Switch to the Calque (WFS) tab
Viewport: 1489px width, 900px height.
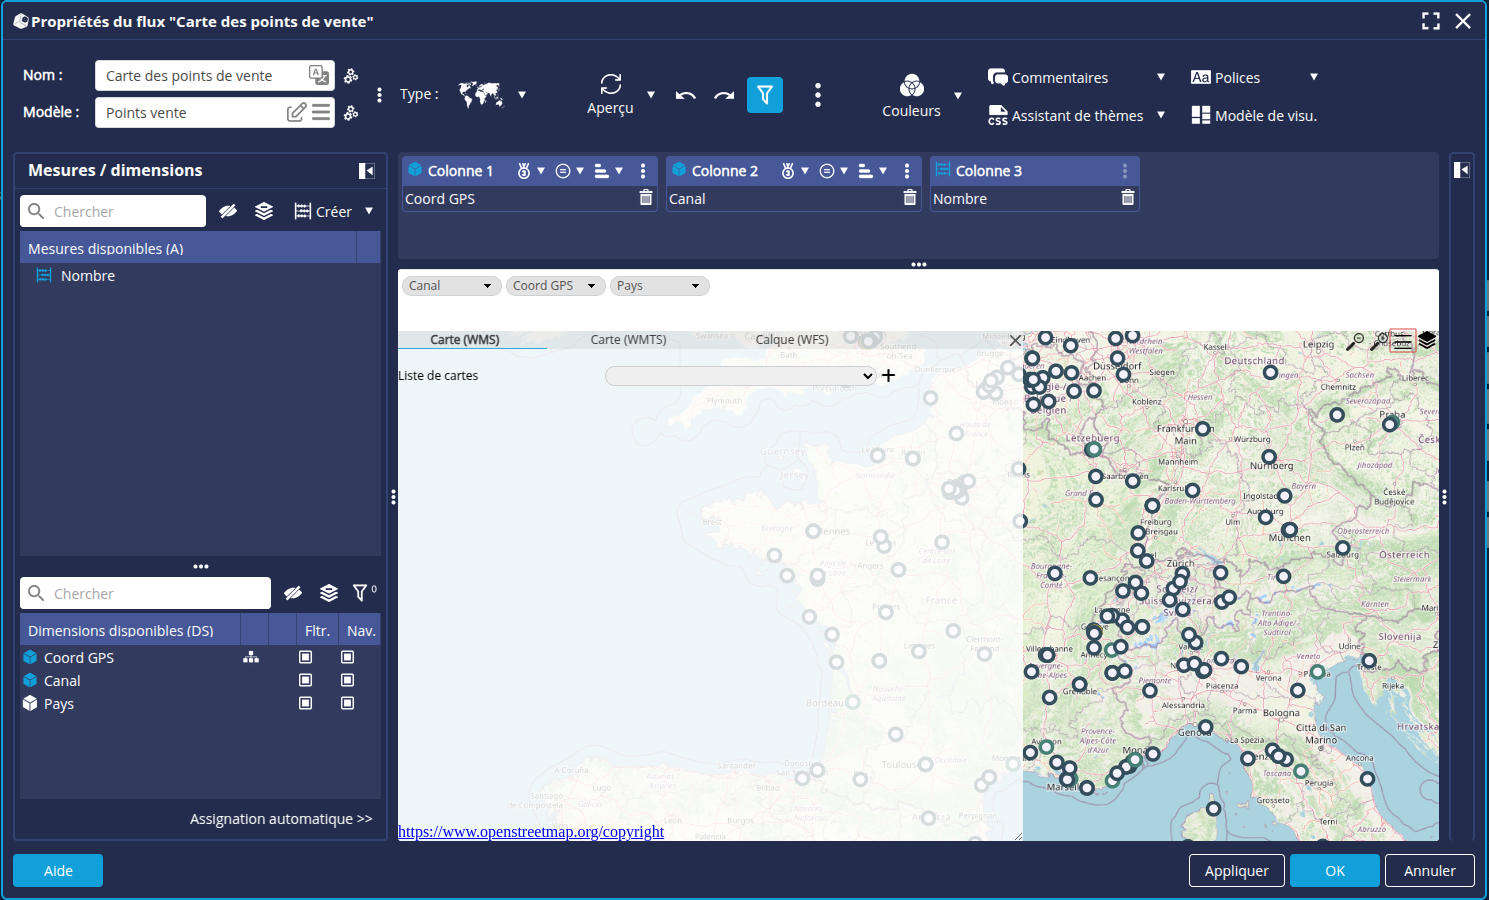pos(792,340)
